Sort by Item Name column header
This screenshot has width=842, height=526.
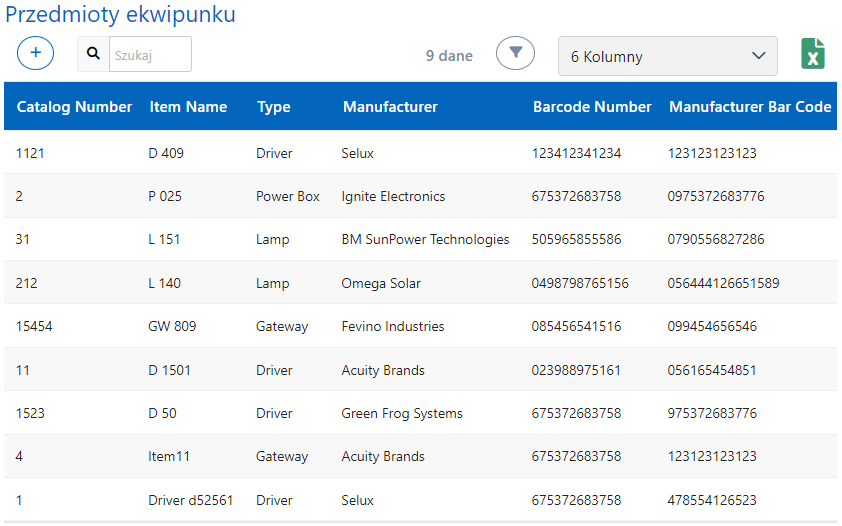pos(188,107)
